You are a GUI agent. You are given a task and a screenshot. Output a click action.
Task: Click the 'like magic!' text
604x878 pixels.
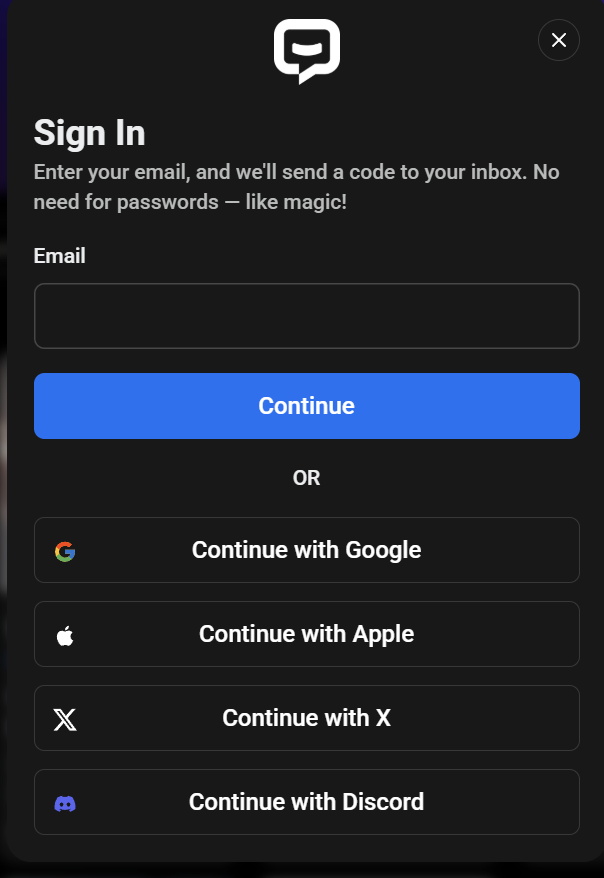pyautogui.click(x=296, y=202)
